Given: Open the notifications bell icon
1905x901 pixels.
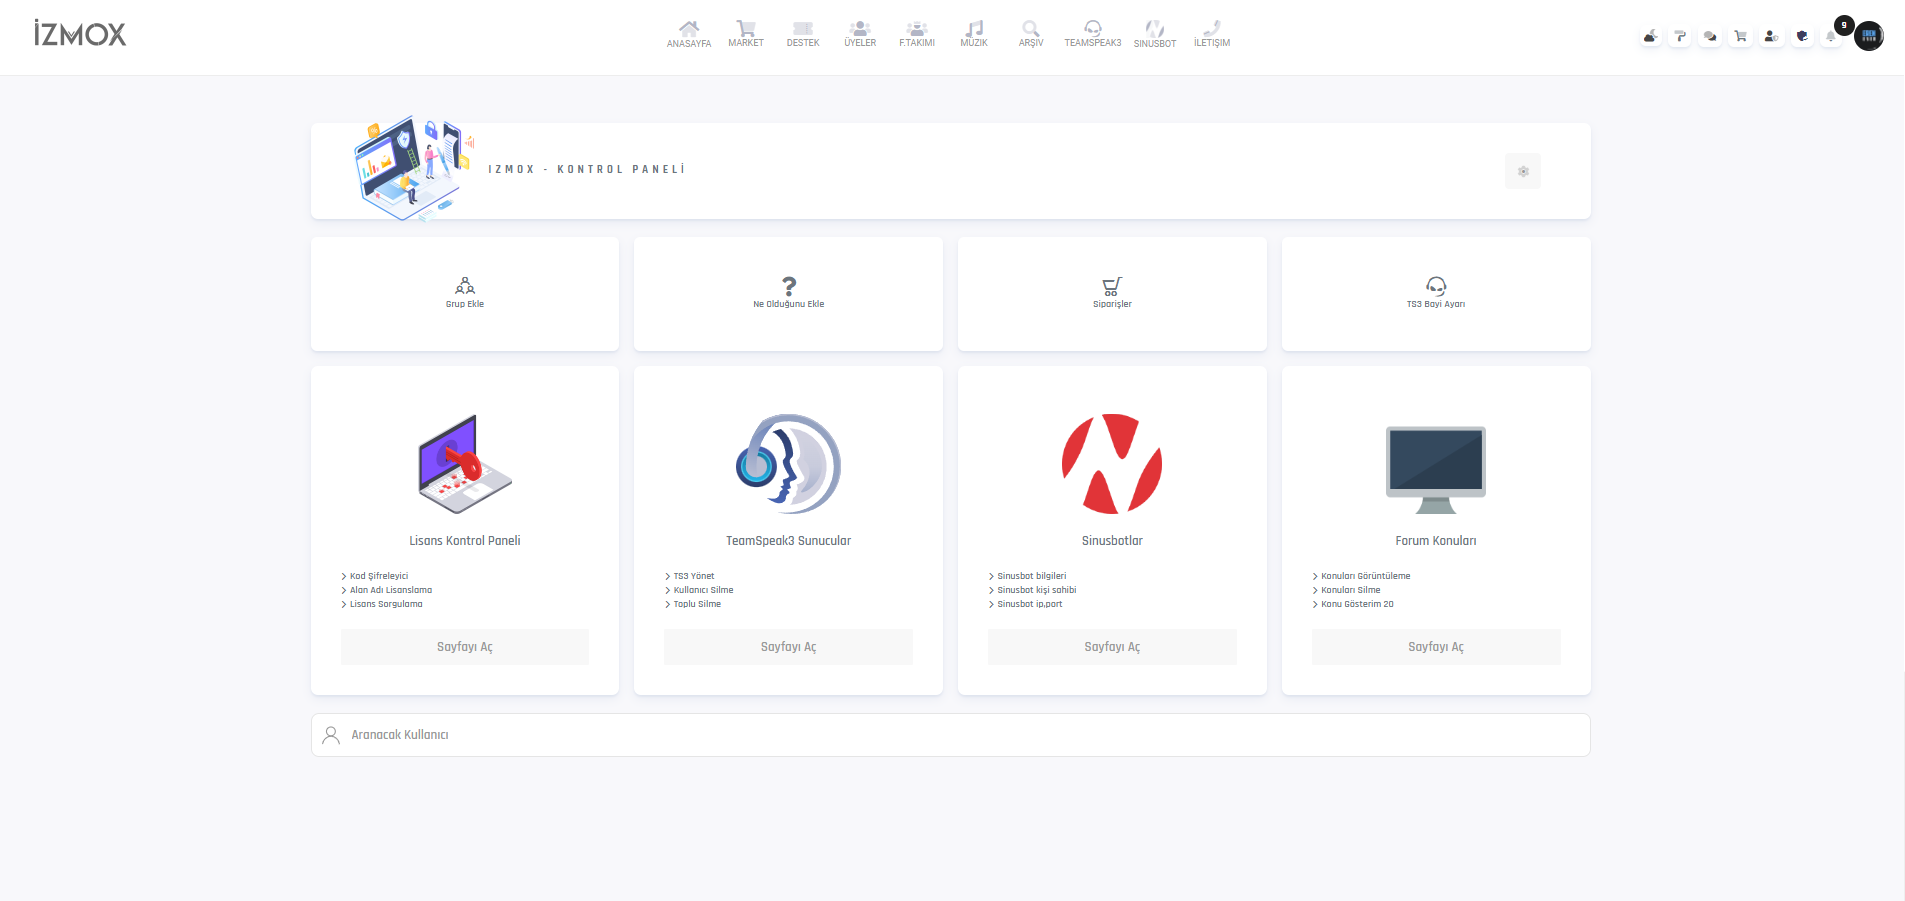Looking at the screenshot, I should (x=1832, y=36).
